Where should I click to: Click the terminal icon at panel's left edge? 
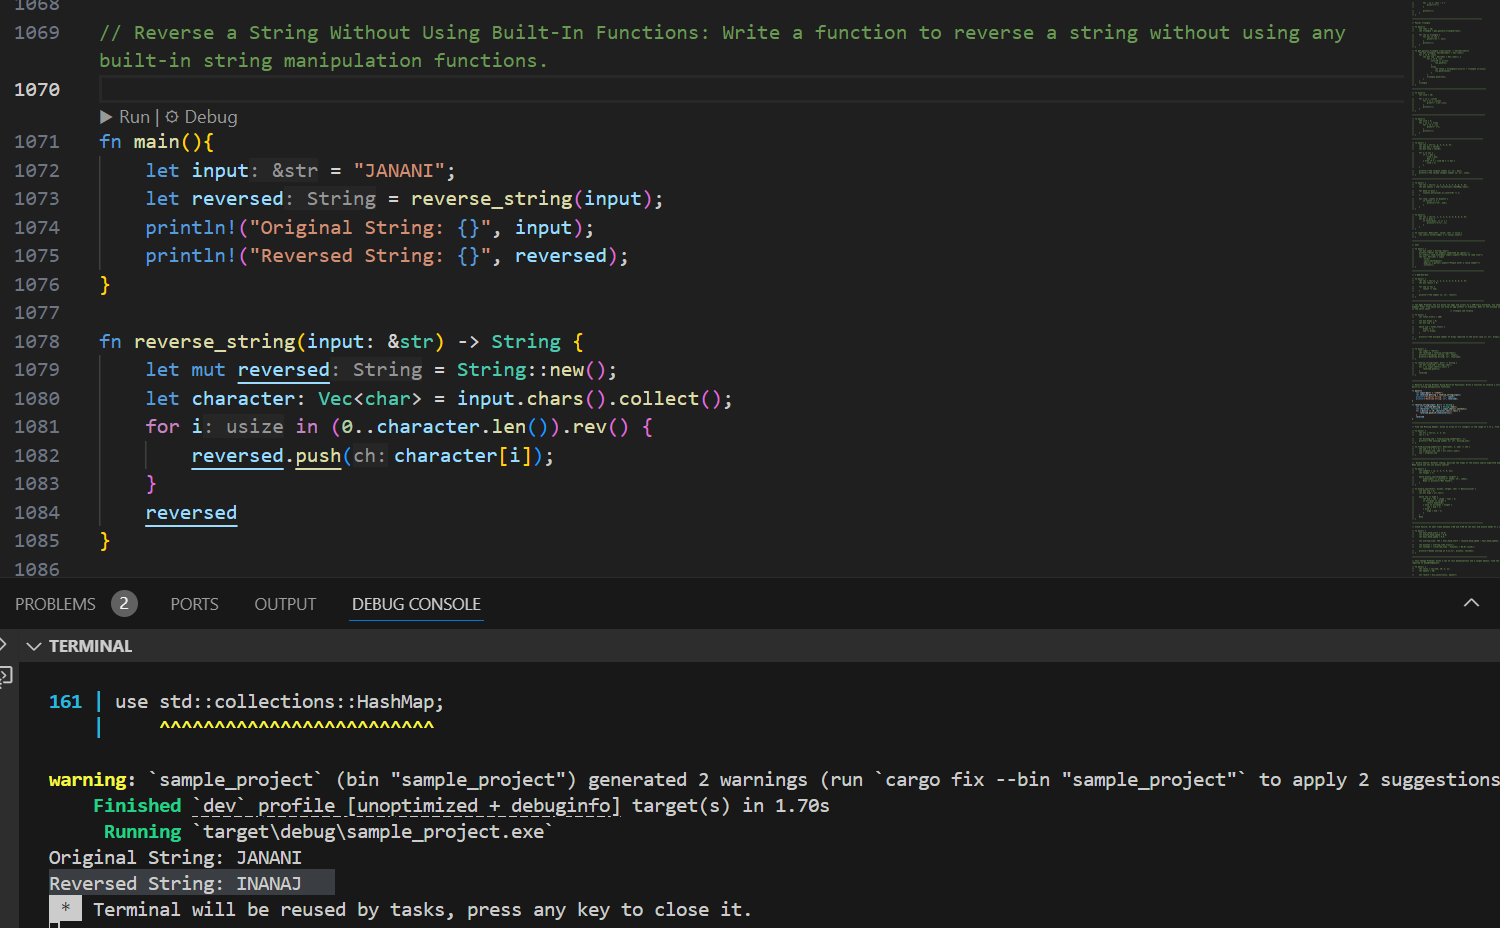click(x=5, y=676)
